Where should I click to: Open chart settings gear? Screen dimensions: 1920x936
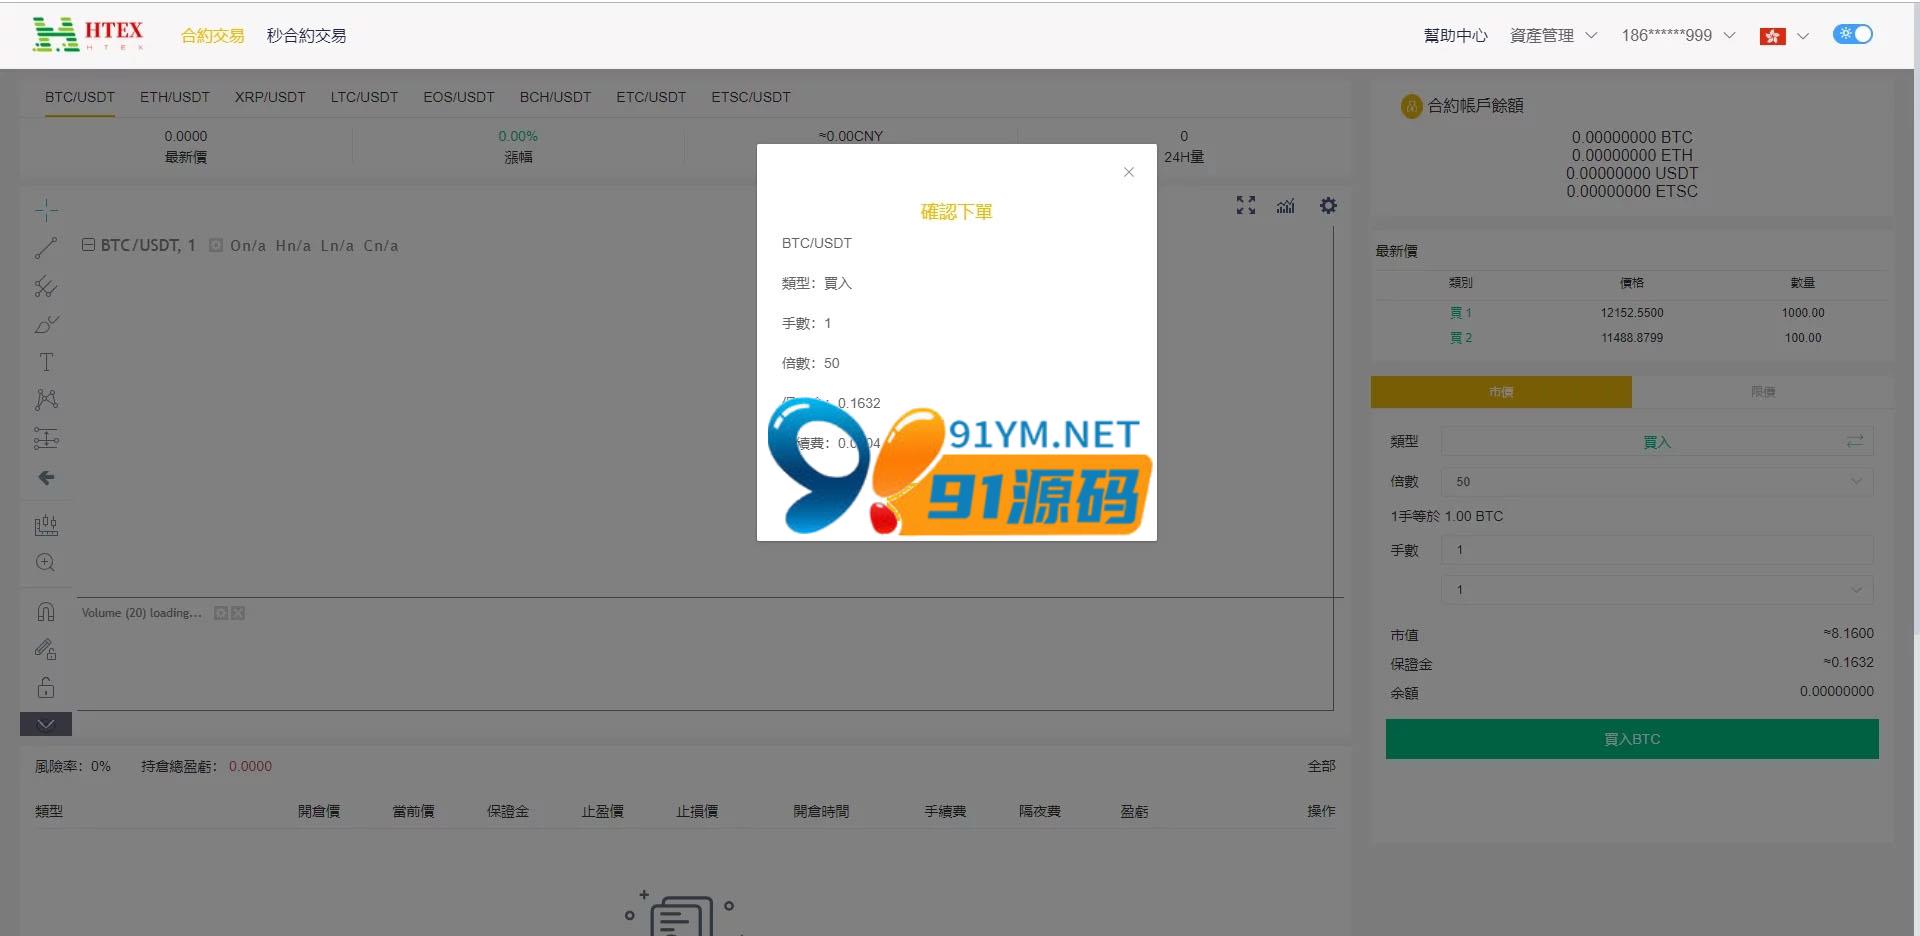[x=1328, y=205]
